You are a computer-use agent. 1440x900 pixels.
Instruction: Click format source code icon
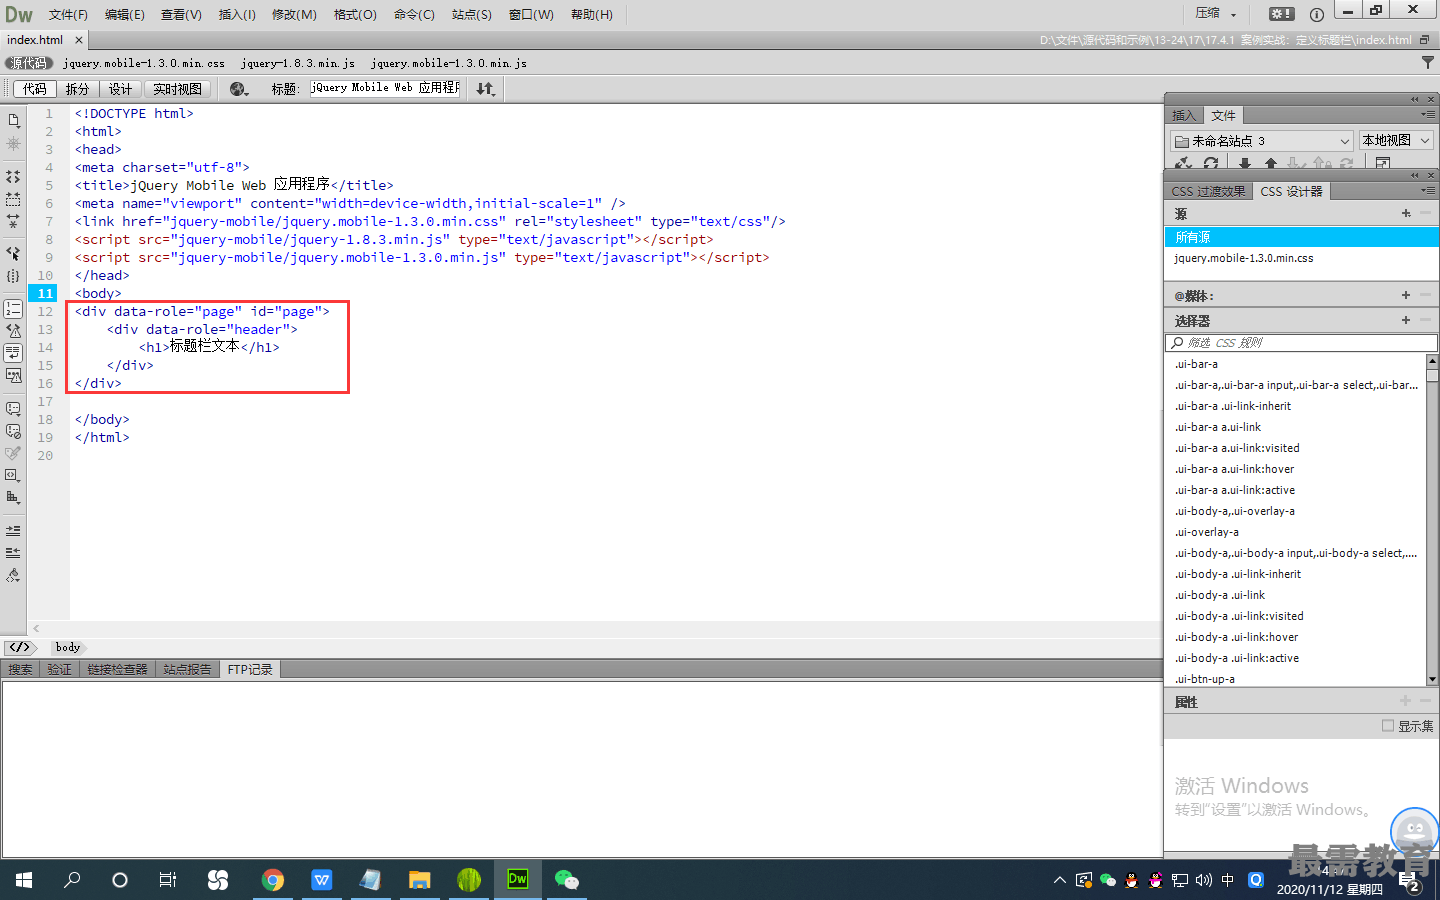click(13, 575)
